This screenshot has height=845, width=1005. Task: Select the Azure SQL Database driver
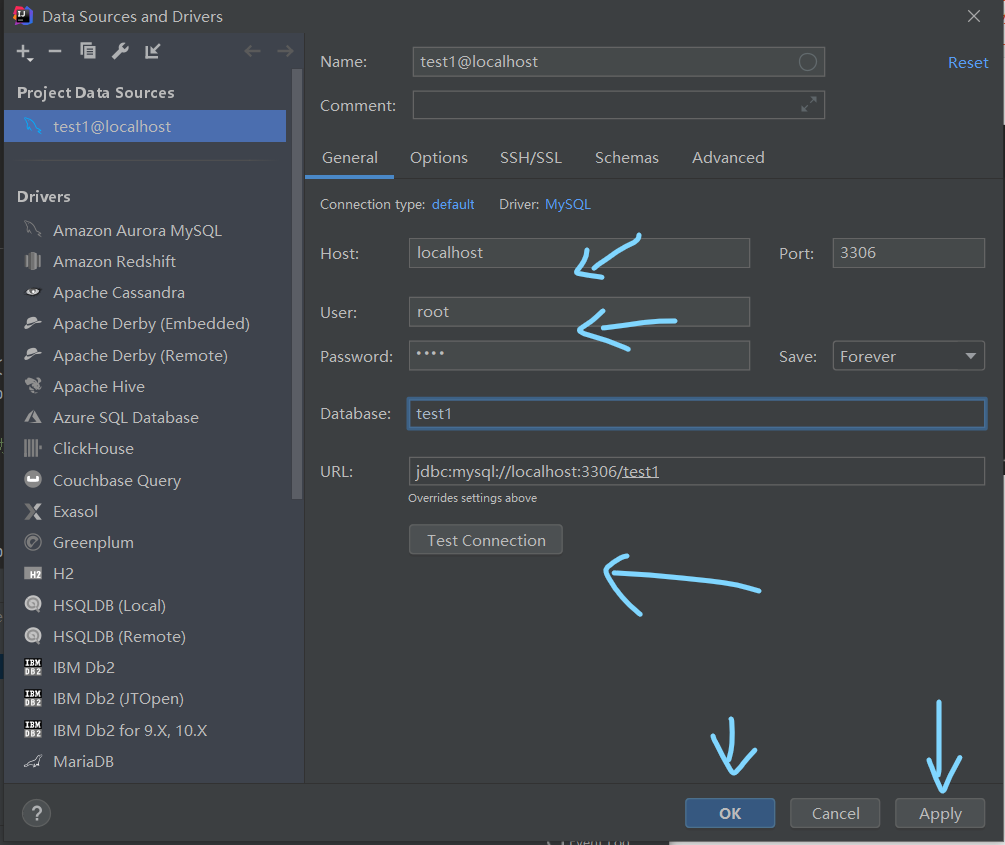point(126,417)
